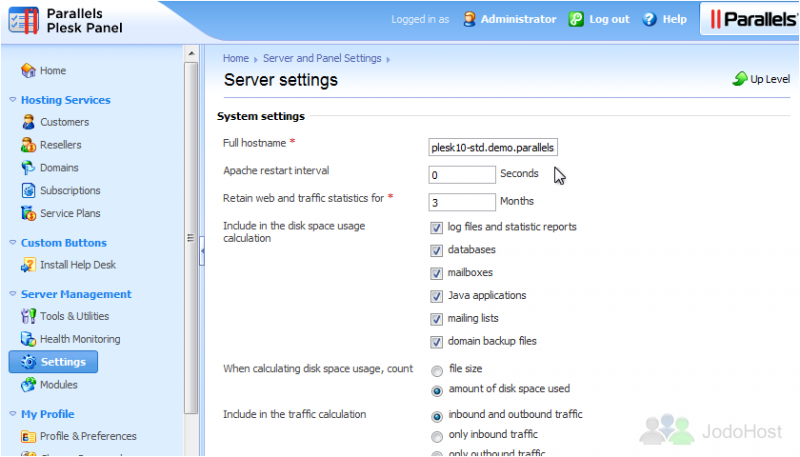This screenshot has width=800, height=457.
Task: Click the Home breadcrumb link
Action: [236, 58]
